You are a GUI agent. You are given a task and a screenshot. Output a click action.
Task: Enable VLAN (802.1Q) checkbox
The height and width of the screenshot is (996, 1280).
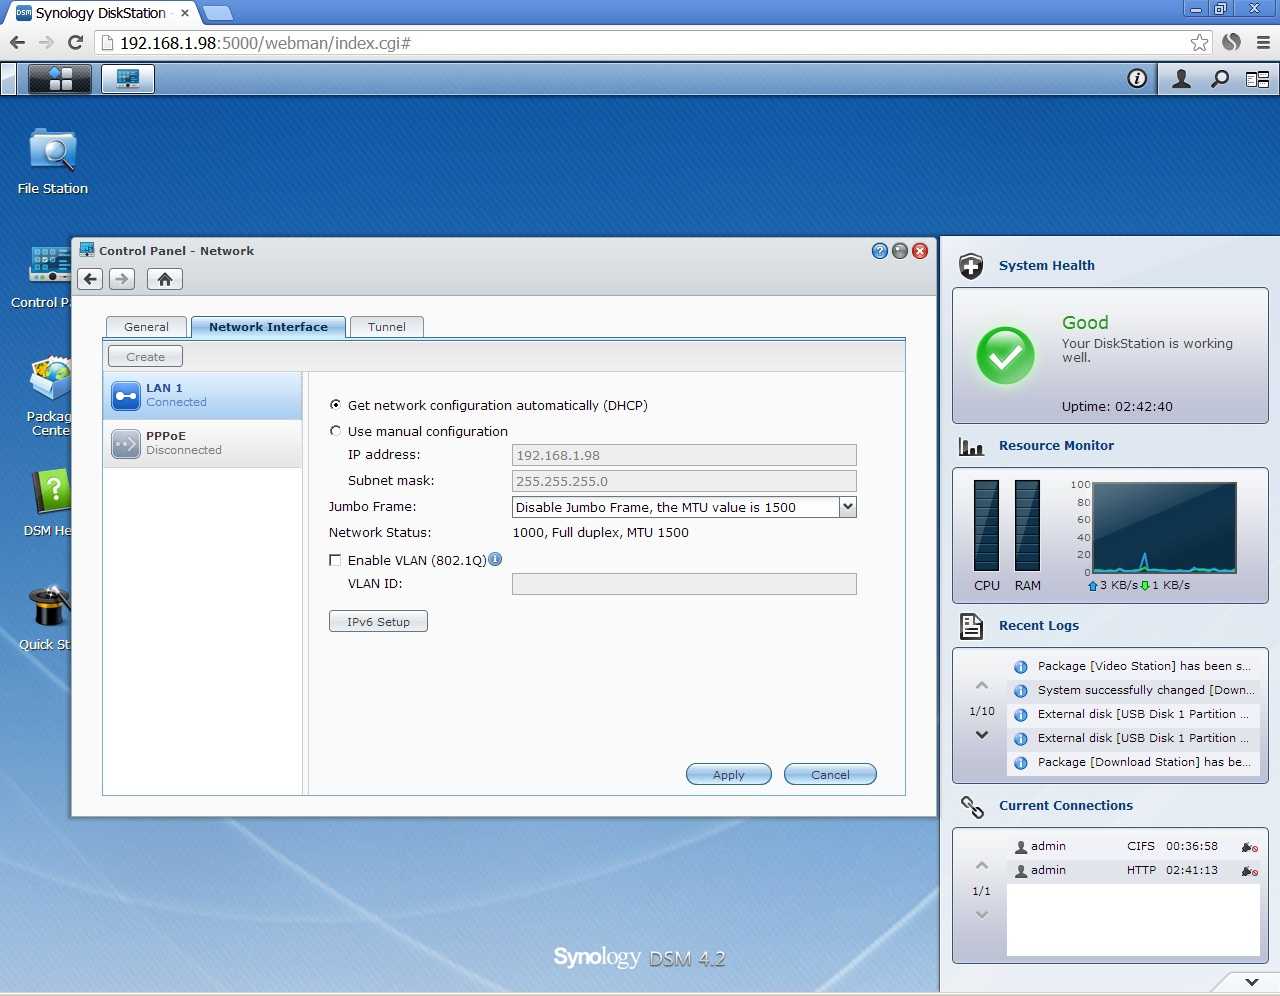click(335, 560)
